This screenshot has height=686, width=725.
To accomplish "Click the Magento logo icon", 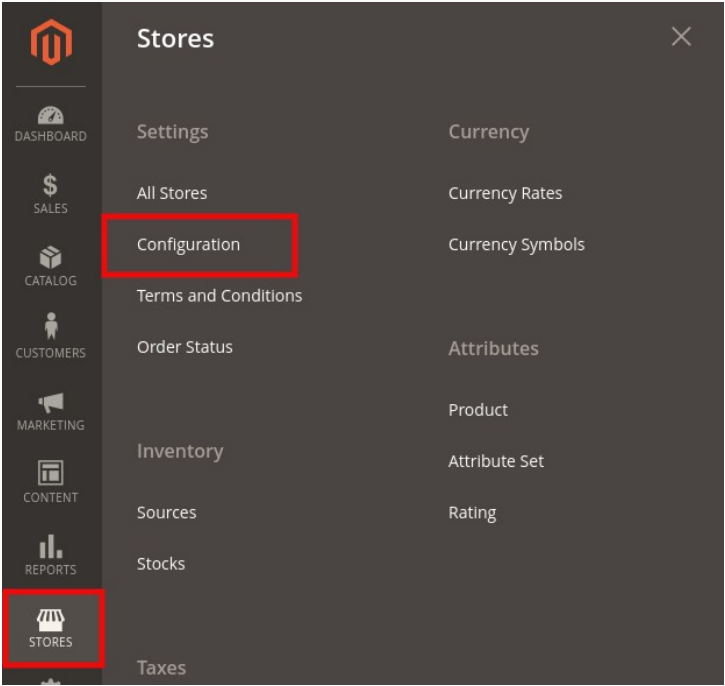I will point(51,43).
